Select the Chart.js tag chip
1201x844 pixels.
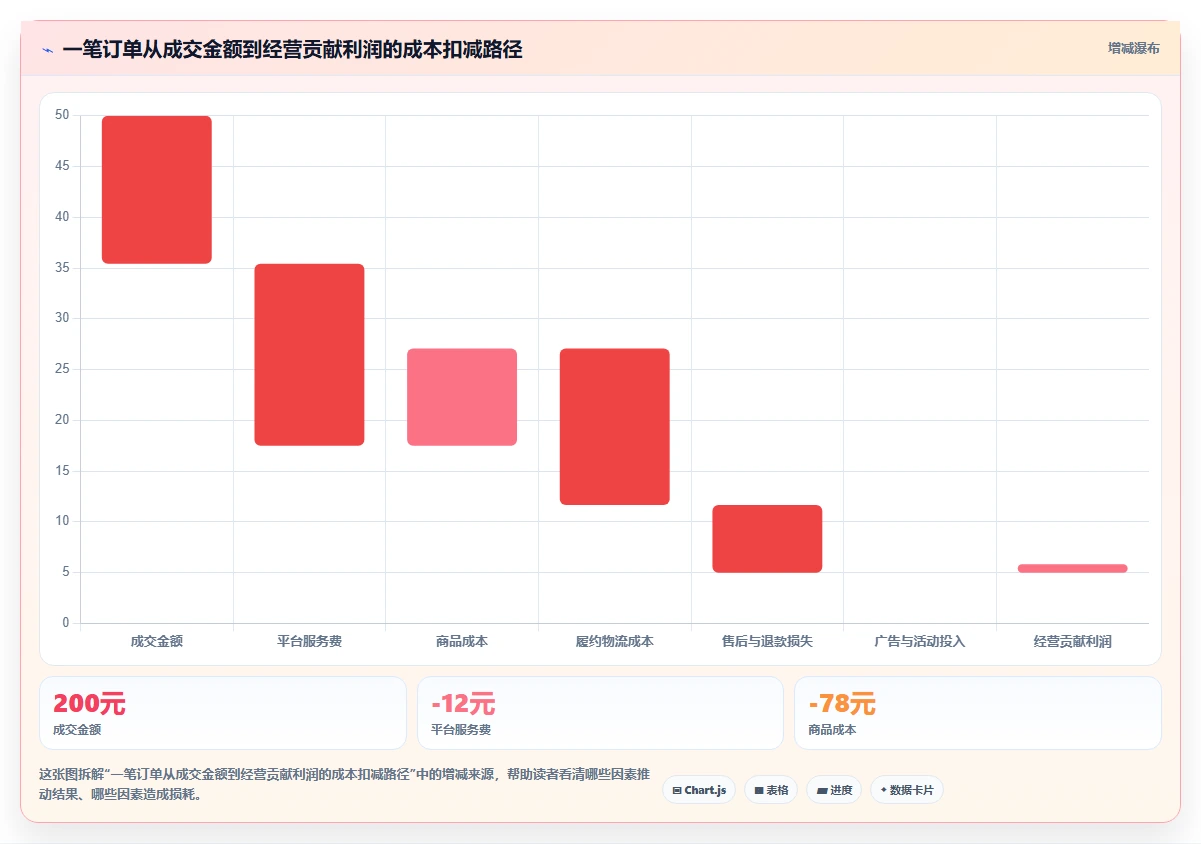(x=699, y=790)
